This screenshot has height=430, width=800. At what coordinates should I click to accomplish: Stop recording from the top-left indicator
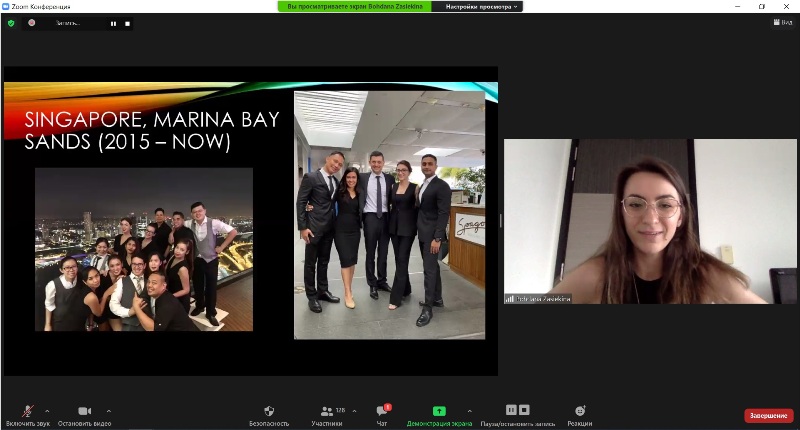[x=128, y=23]
